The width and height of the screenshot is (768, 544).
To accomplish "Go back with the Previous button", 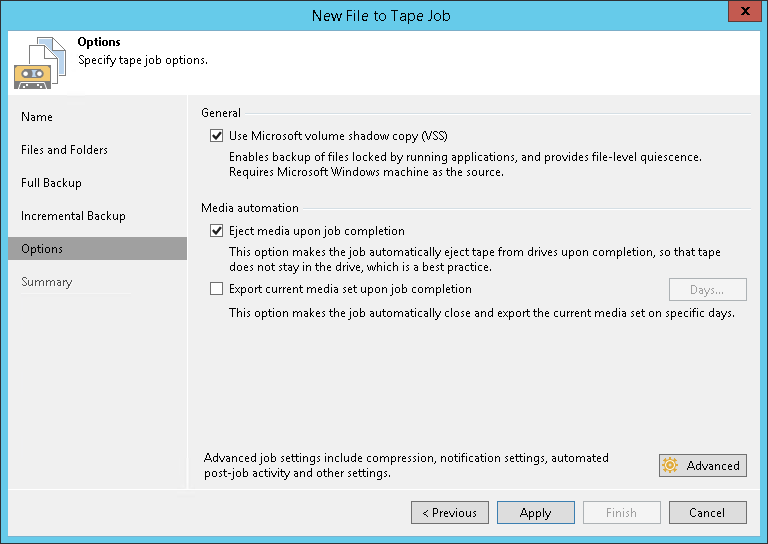I will click(449, 513).
